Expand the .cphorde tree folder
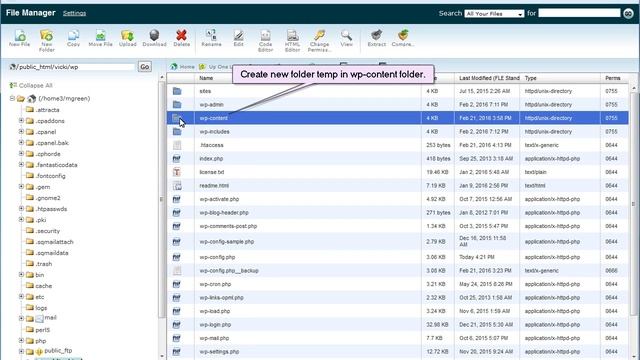This screenshot has width=640, height=360. tap(21, 153)
